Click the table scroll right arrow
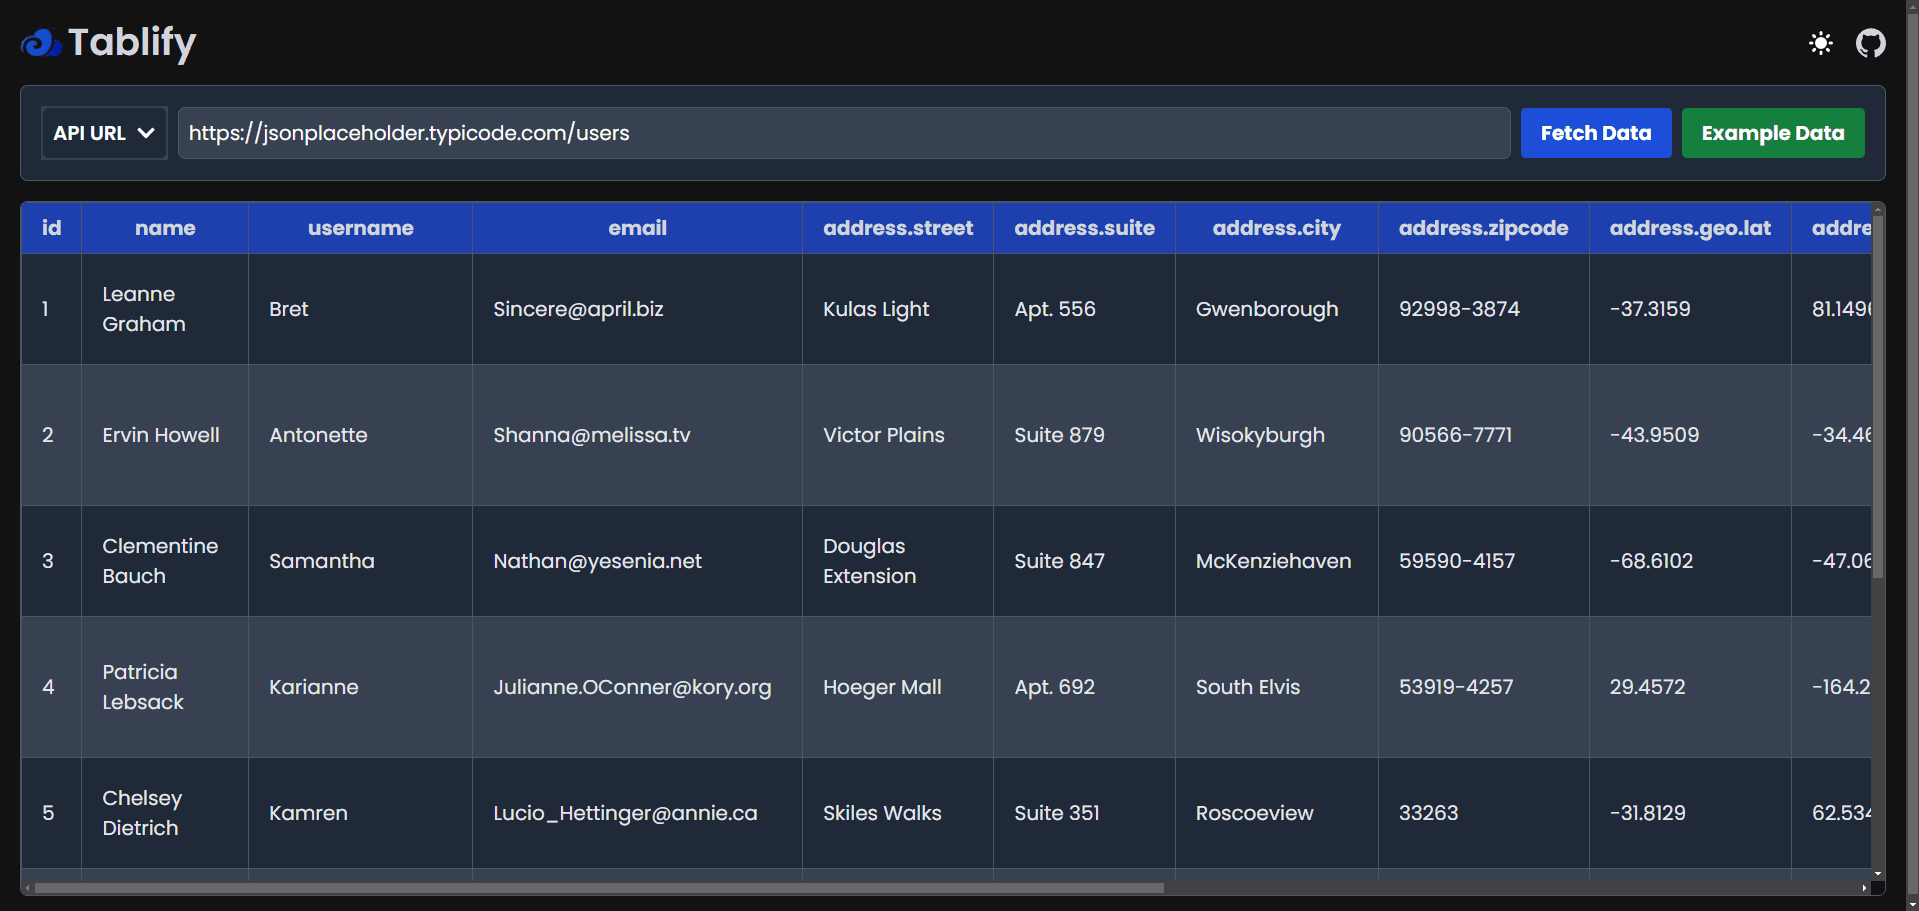The width and height of the screenshot is (1919, 911). pos(1864,887)
